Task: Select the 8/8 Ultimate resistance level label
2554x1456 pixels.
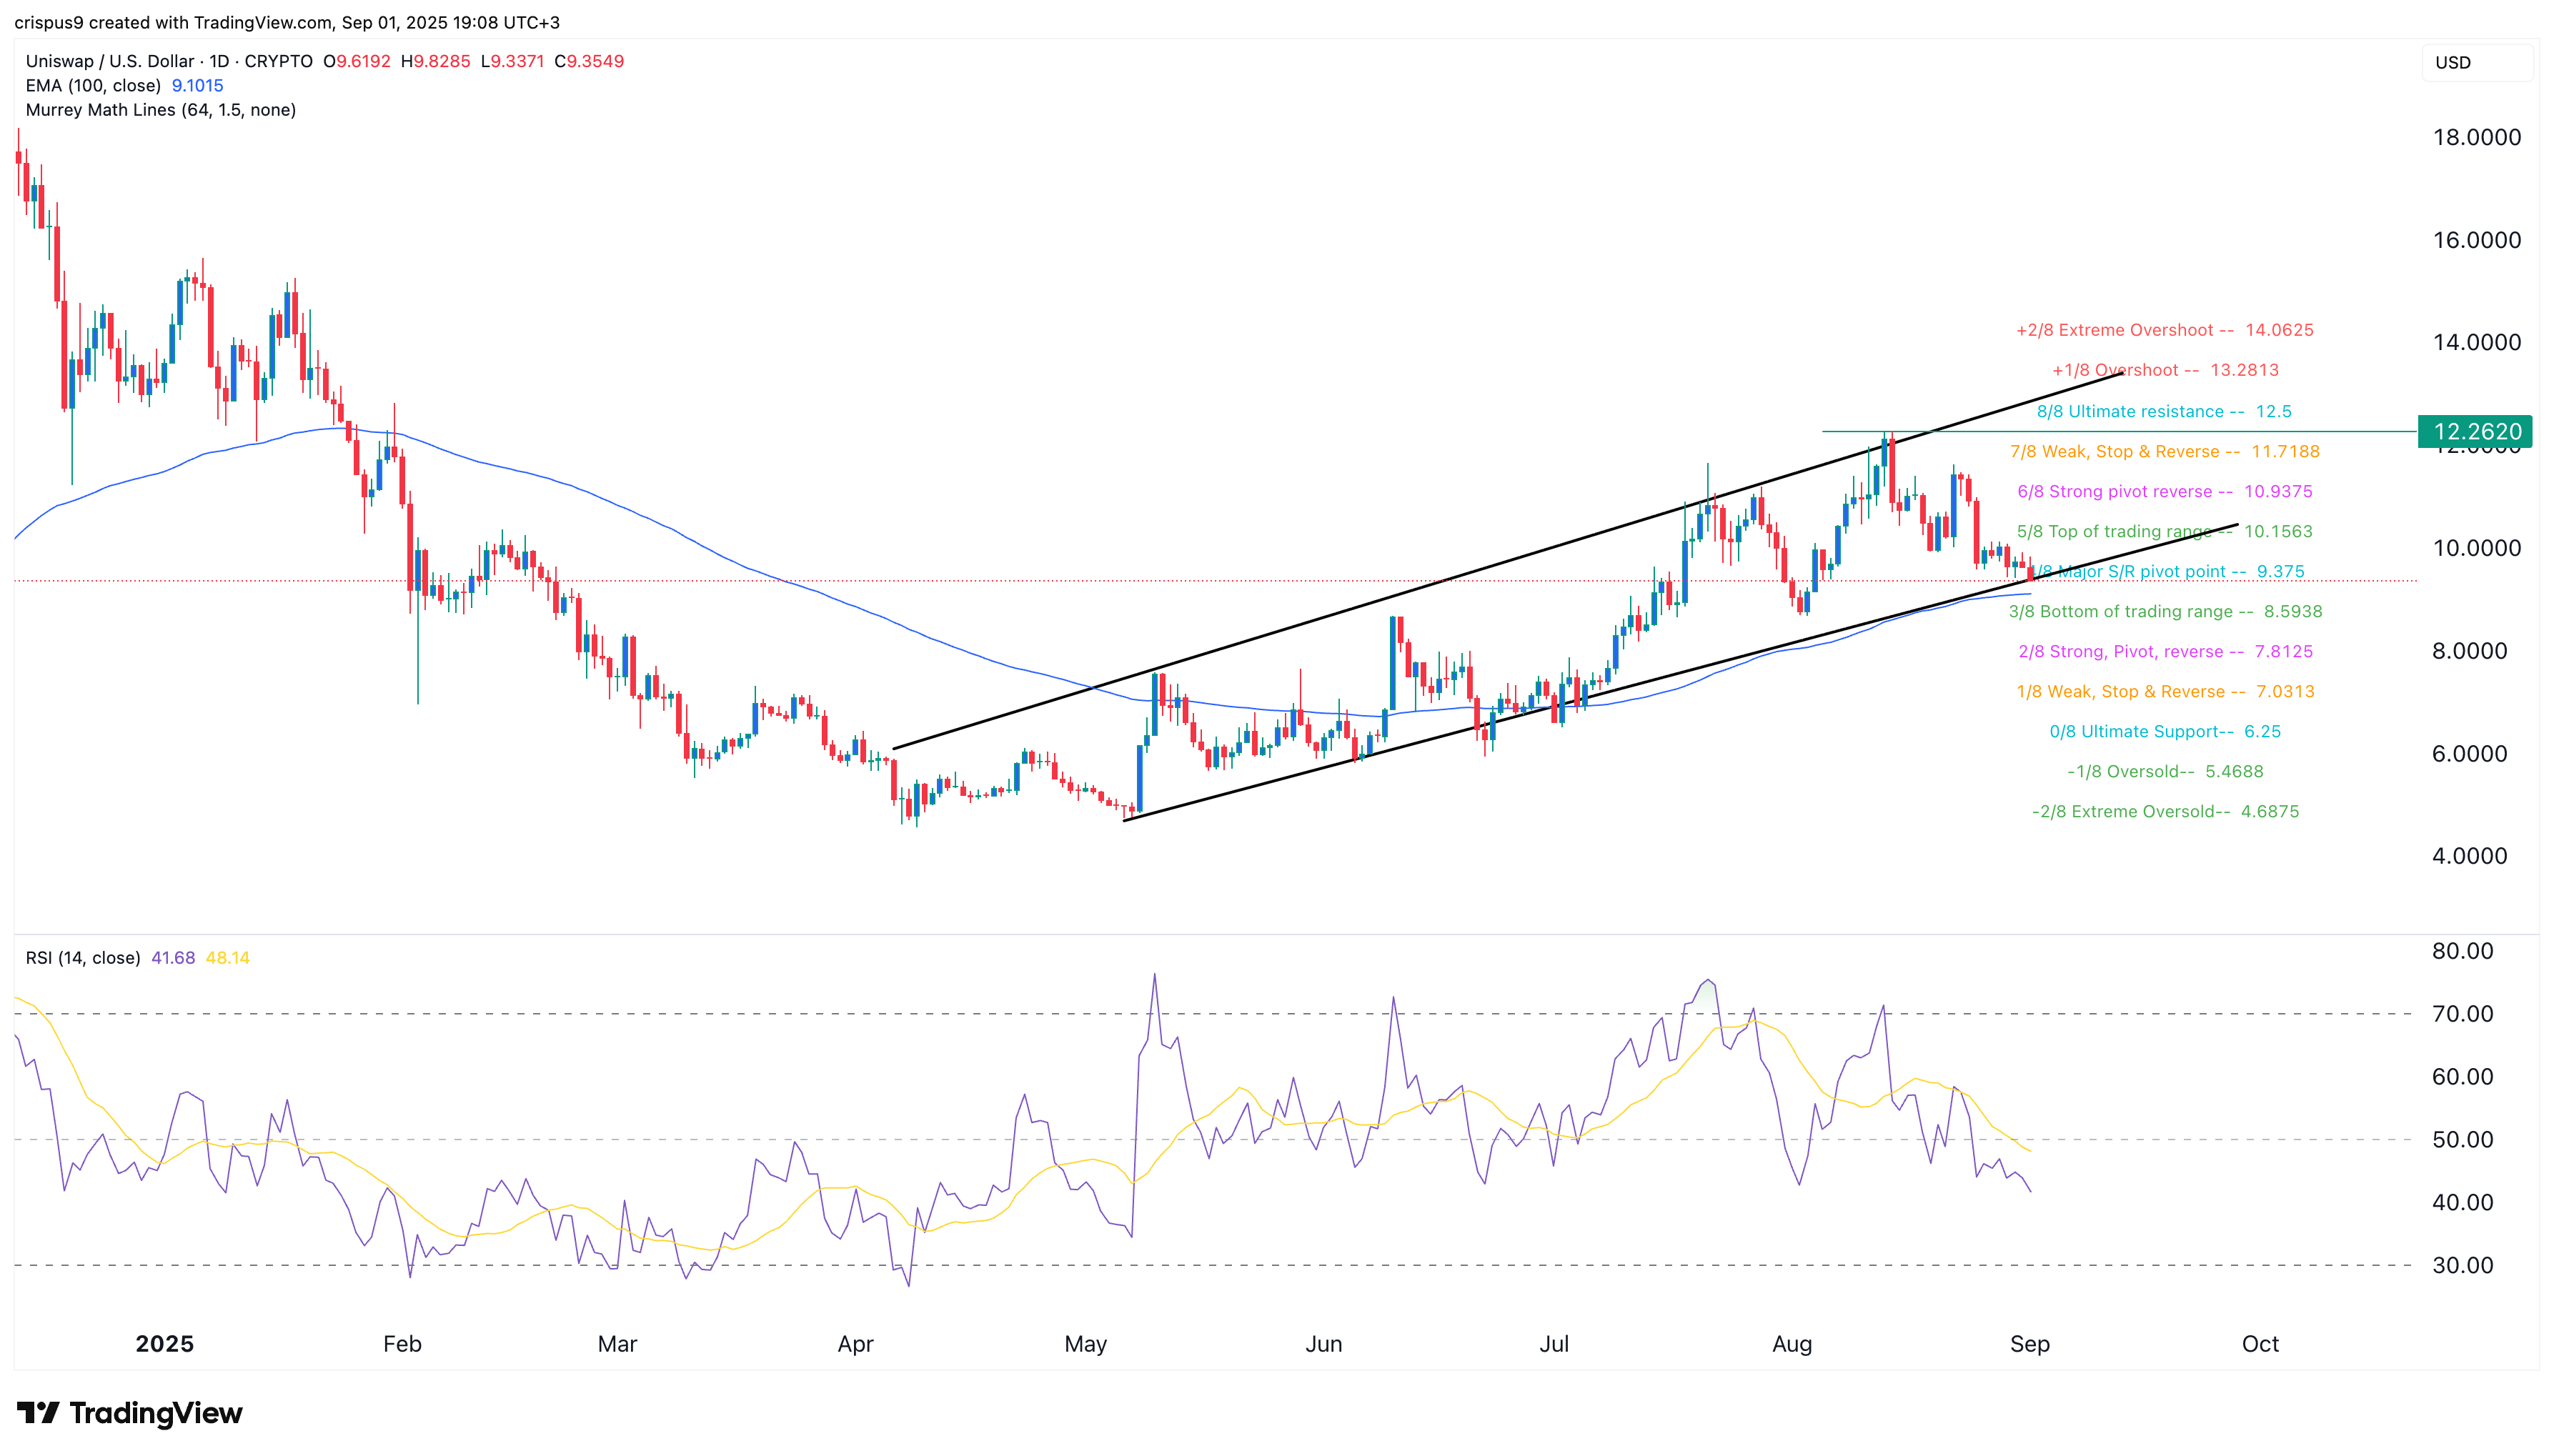Action: pos(2164,412)
